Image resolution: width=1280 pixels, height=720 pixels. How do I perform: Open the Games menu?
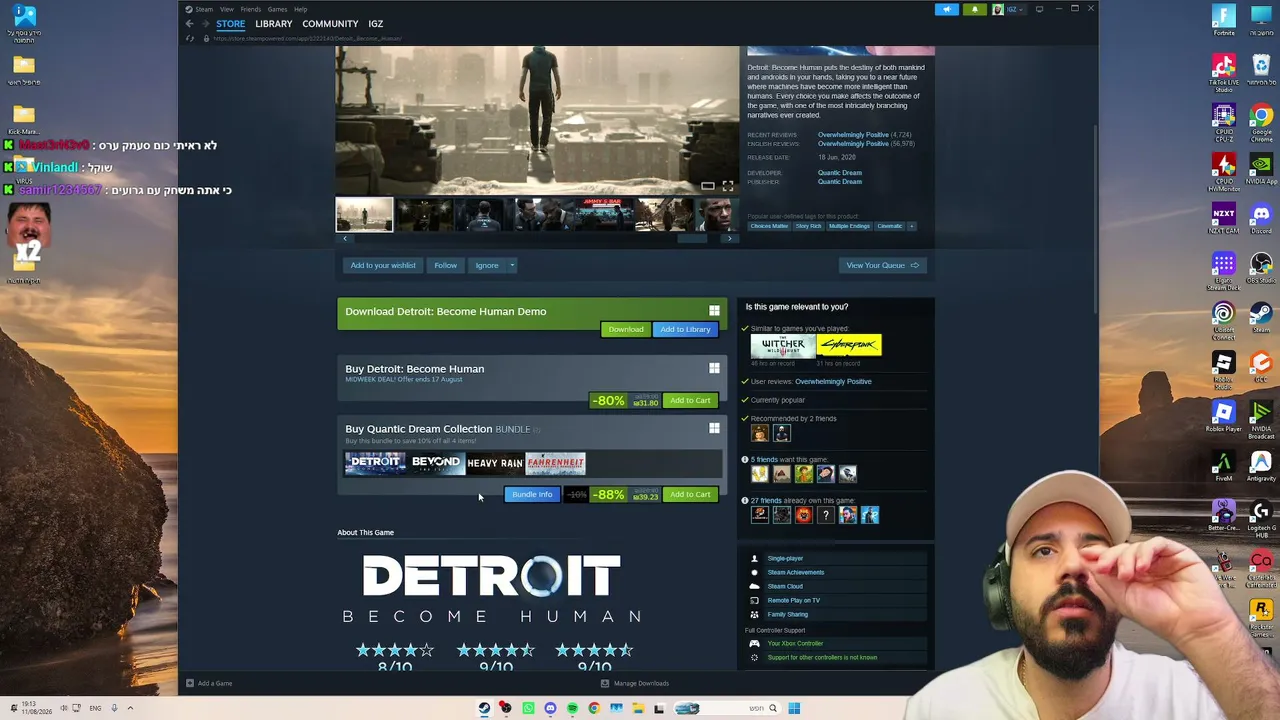277,9
